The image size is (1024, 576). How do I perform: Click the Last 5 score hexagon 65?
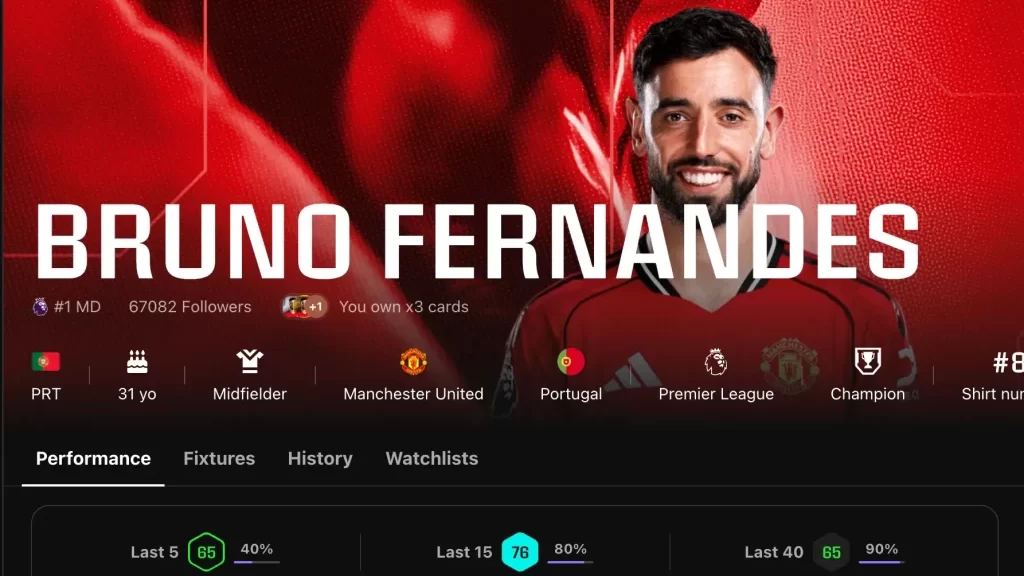(x=206, y=552)
